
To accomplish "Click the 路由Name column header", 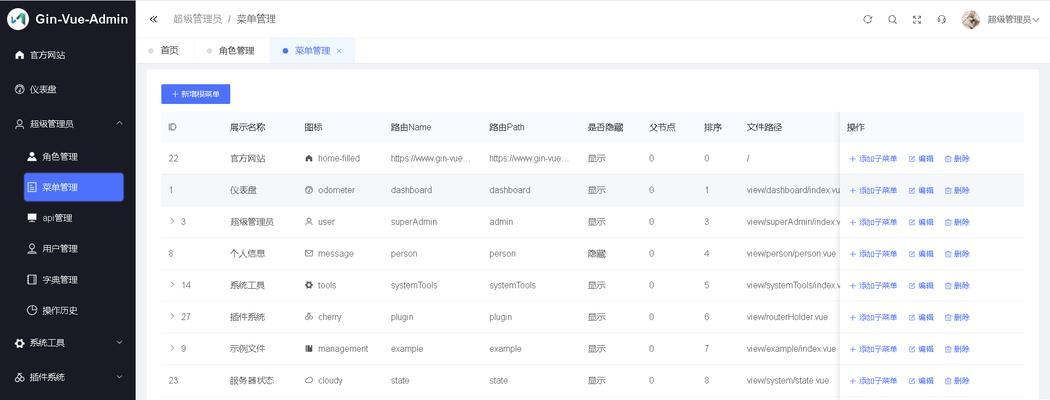I will (x=411, y=127).
